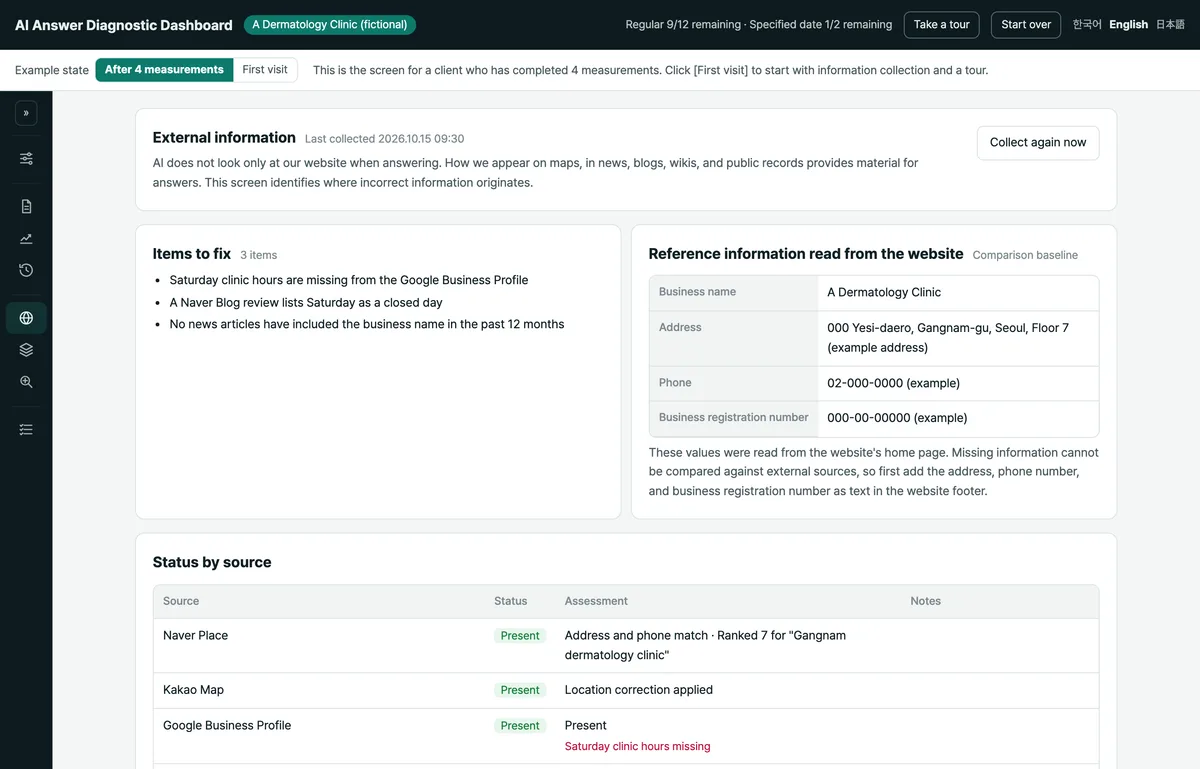Click the 'Take a tour' button
The width and height of the screenshot is (1200, 769).
(941, 25)
